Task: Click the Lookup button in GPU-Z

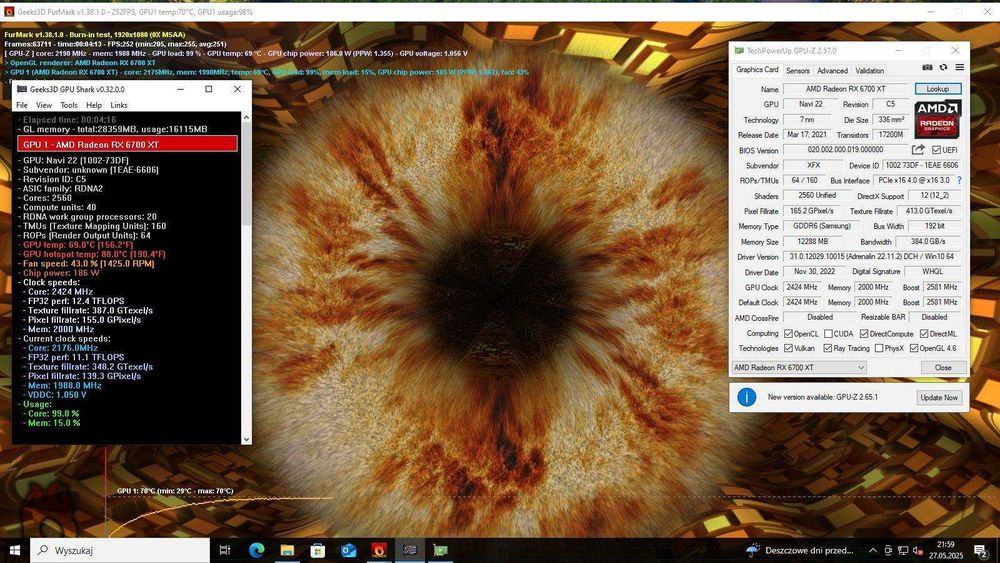Action: 938,89
